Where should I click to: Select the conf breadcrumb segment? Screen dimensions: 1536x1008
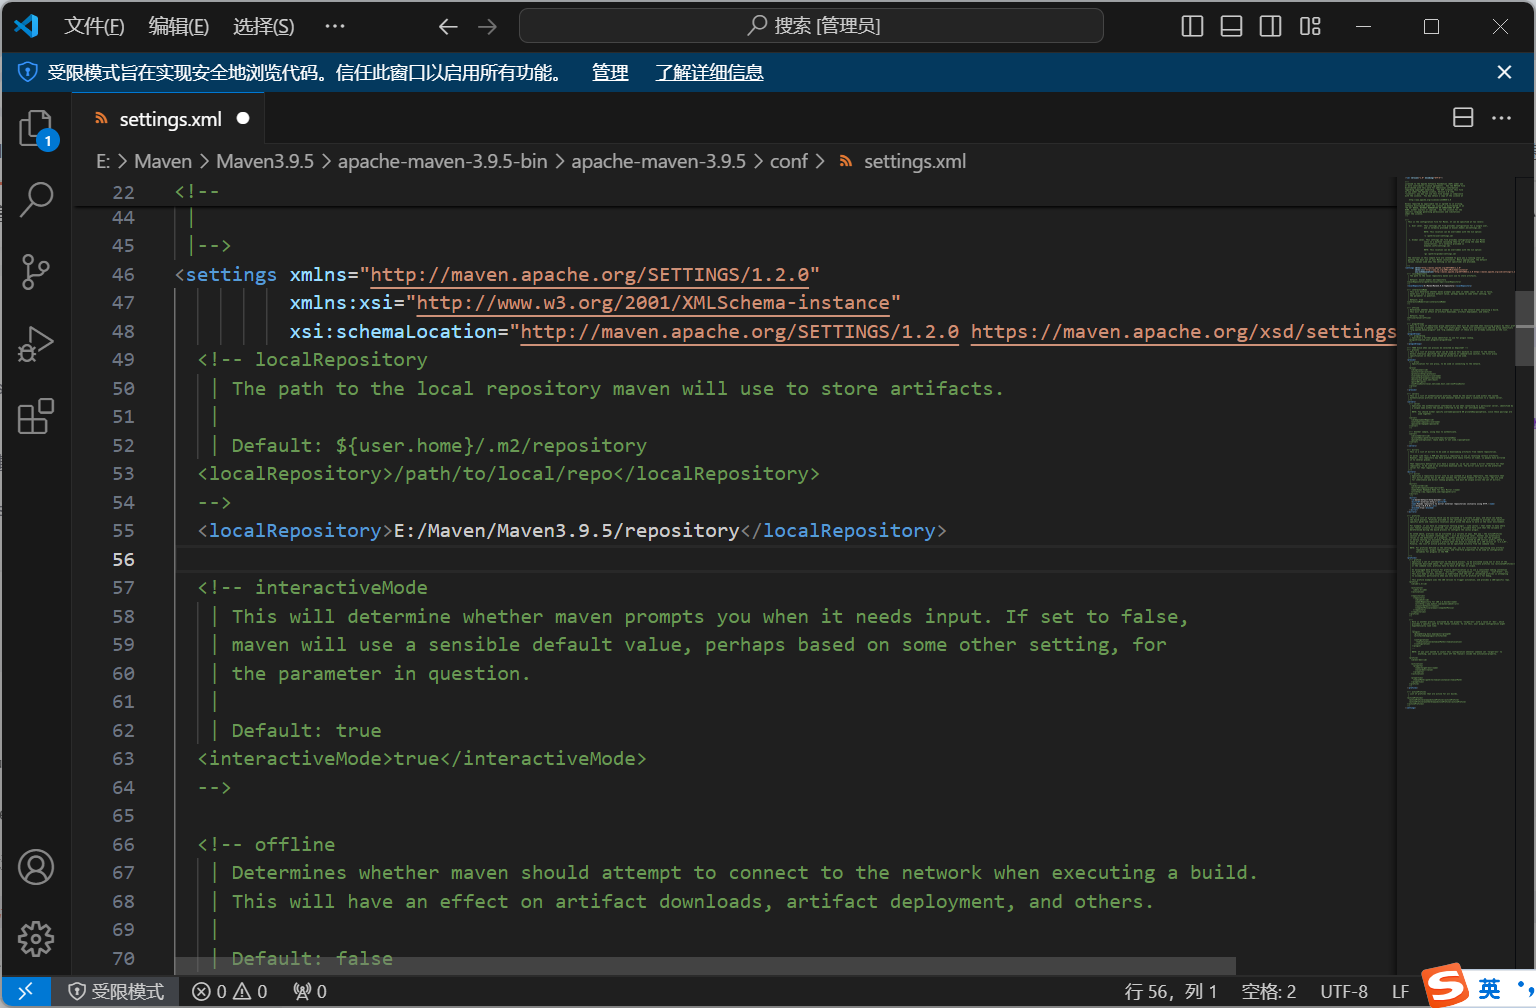pos(789,161)
